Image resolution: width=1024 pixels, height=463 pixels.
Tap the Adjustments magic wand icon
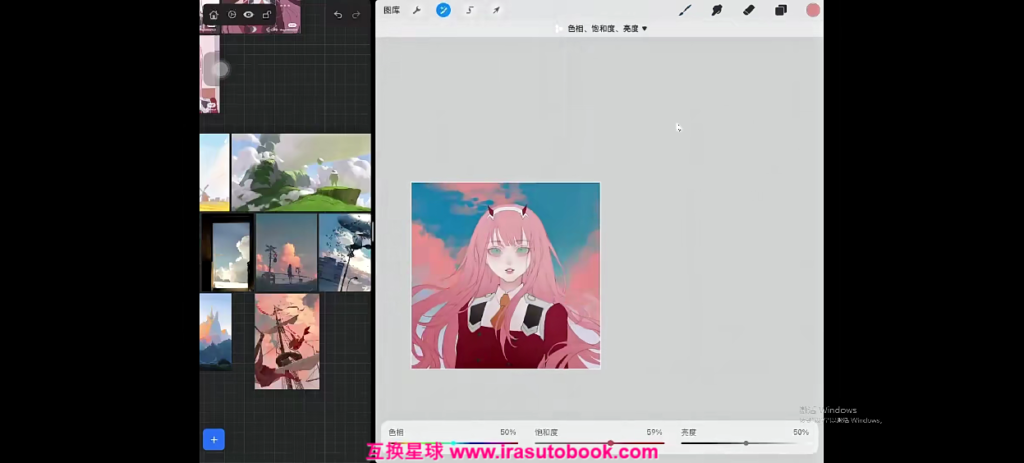[x=443, y=10]
